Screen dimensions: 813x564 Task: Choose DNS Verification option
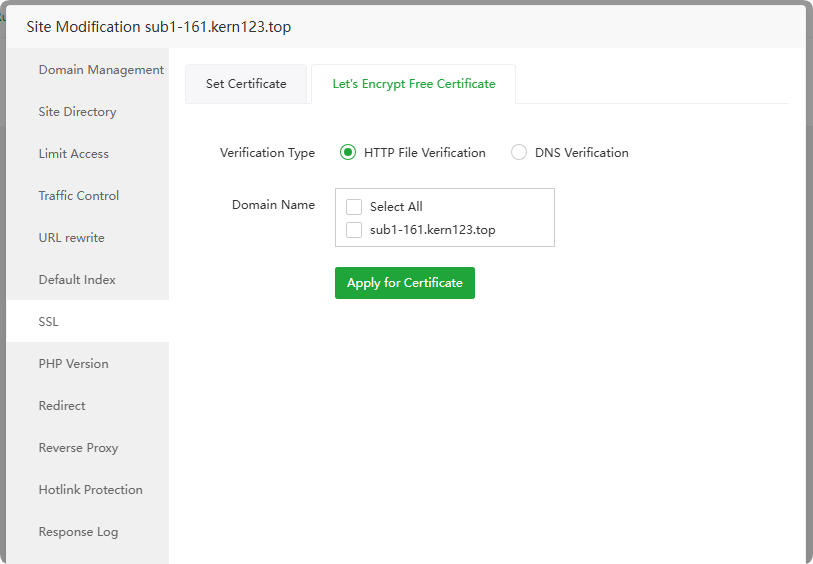[x=519, y=153]
